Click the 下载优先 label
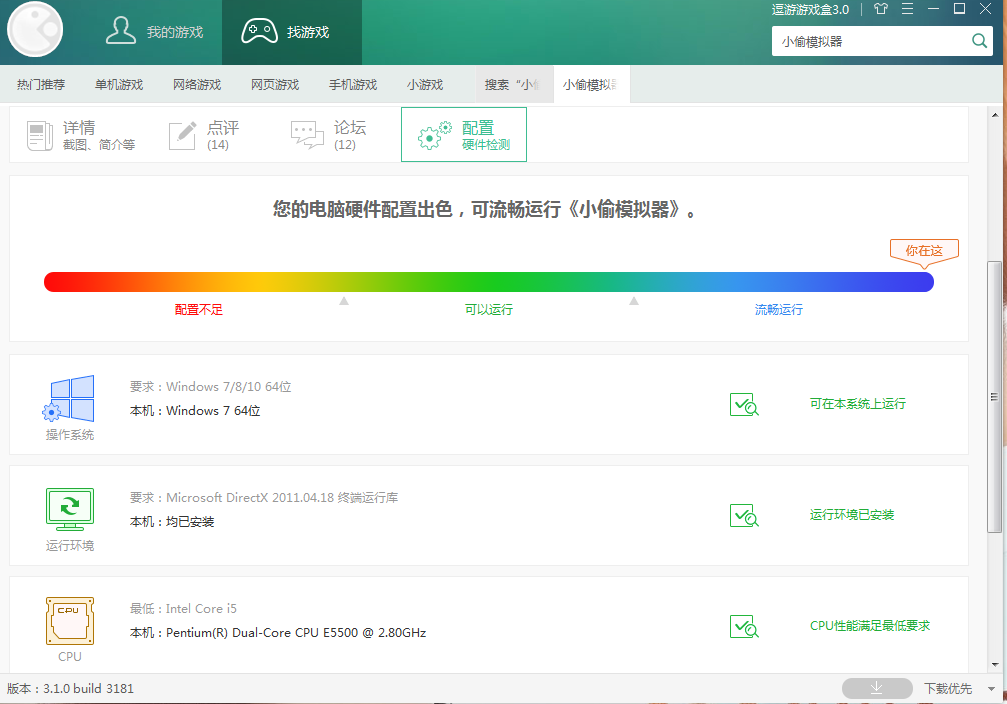Viewport: 1007px width, 704px height. click(949, 689)
